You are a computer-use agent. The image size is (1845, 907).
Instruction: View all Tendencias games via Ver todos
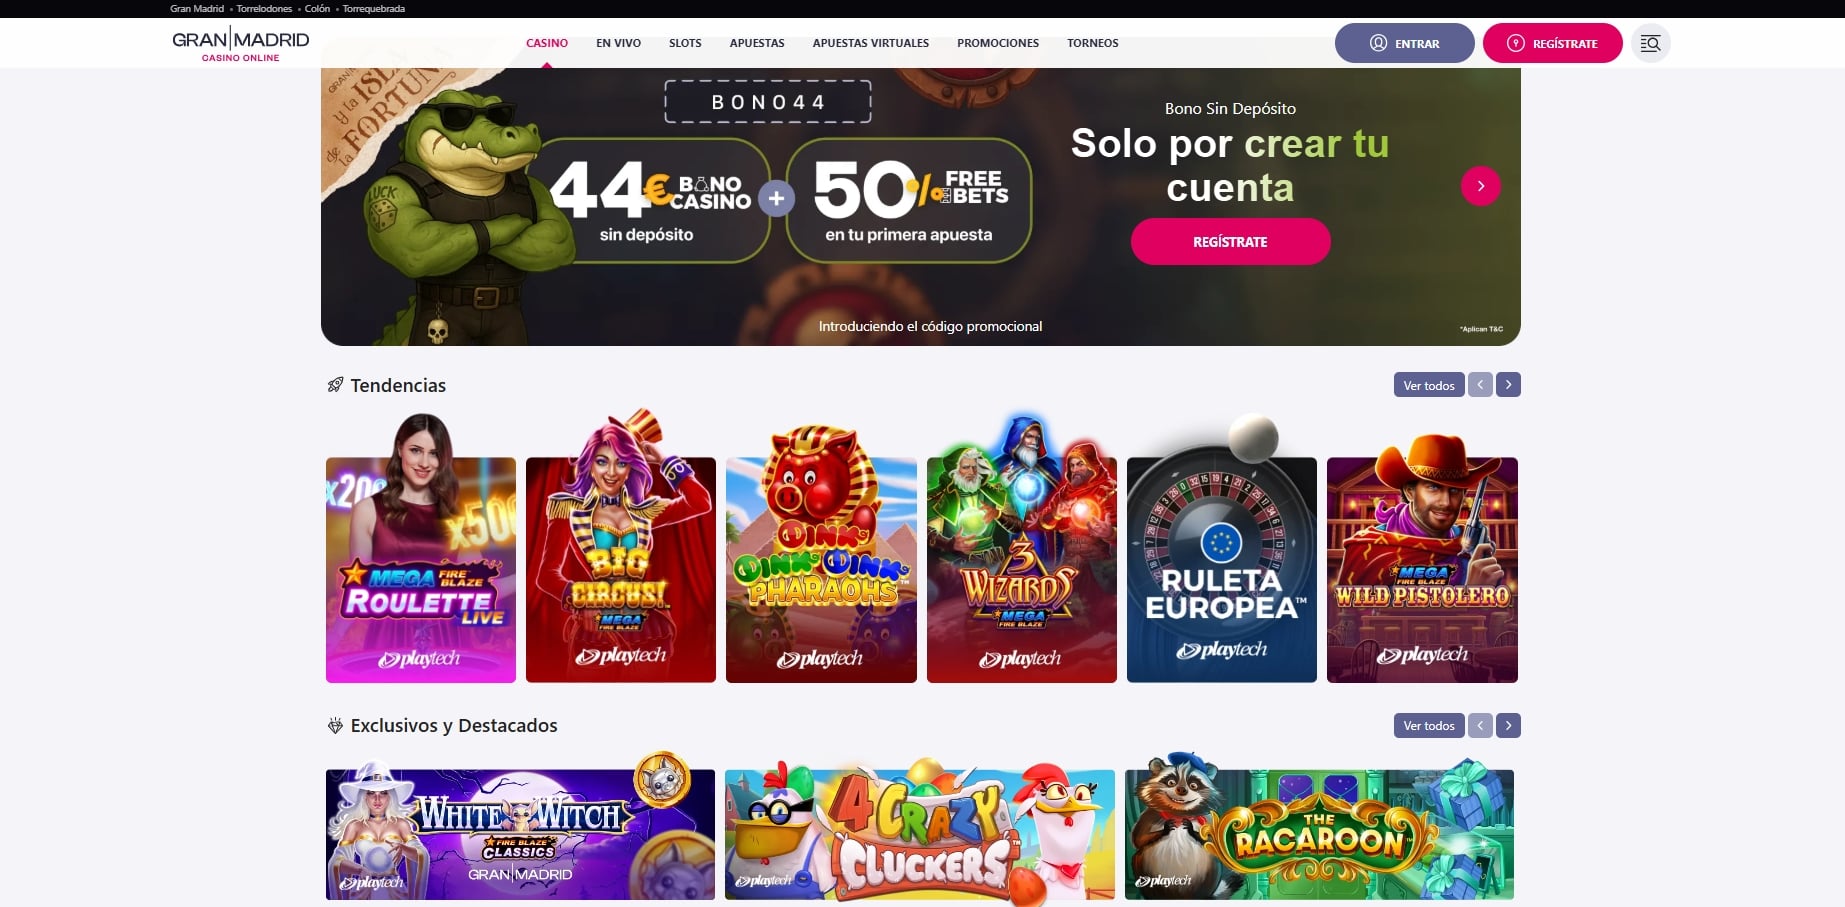(x=1429, y=385)
